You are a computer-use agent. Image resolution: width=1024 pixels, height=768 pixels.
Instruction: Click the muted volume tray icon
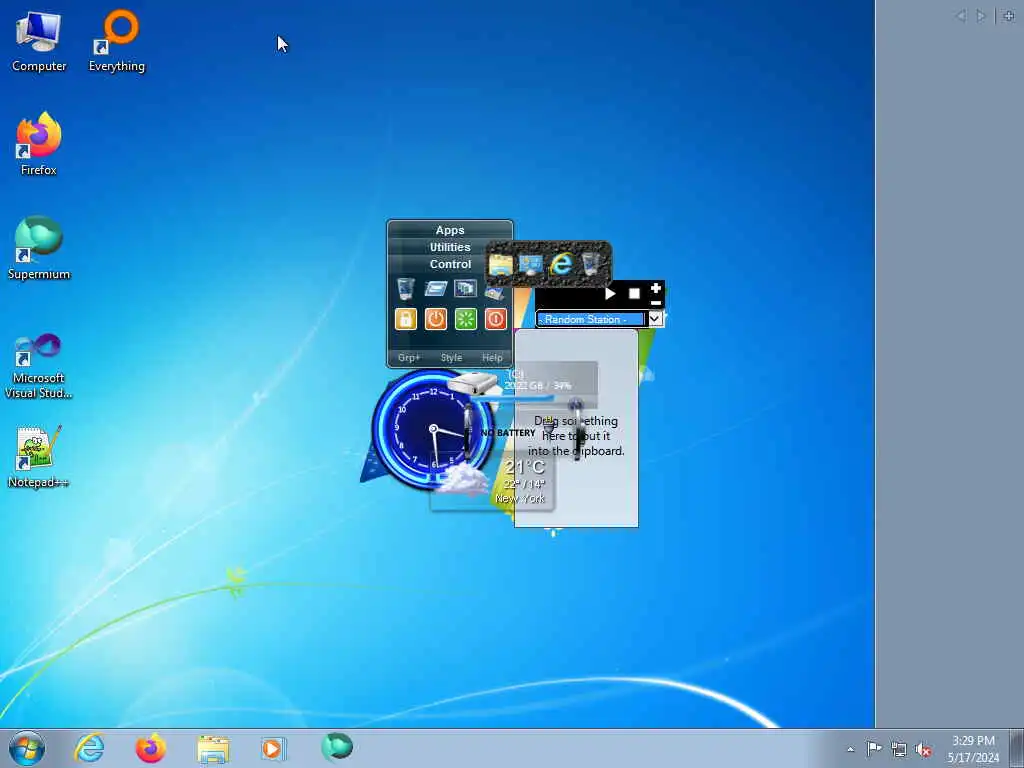point(923,749)
